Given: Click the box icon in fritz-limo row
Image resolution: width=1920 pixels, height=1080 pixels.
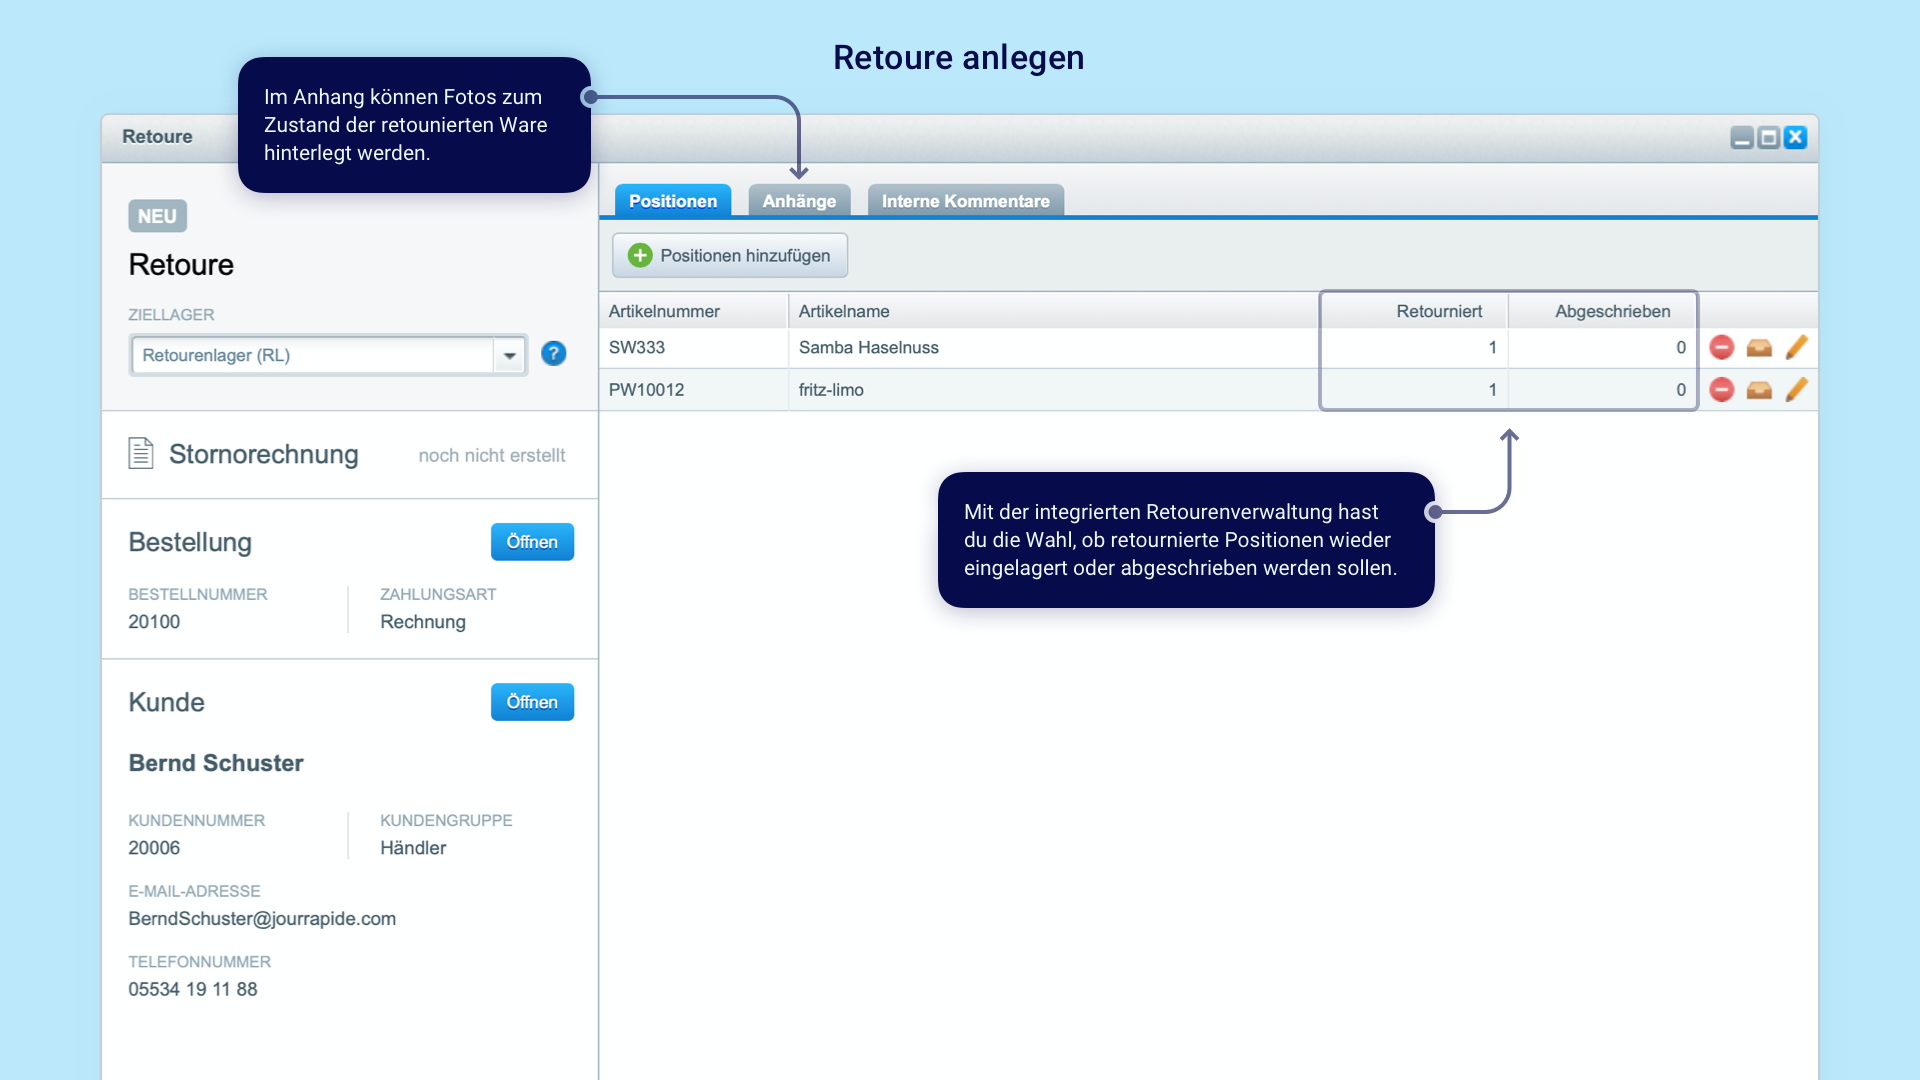Looking at the screenshot, I should [1759, 390].
